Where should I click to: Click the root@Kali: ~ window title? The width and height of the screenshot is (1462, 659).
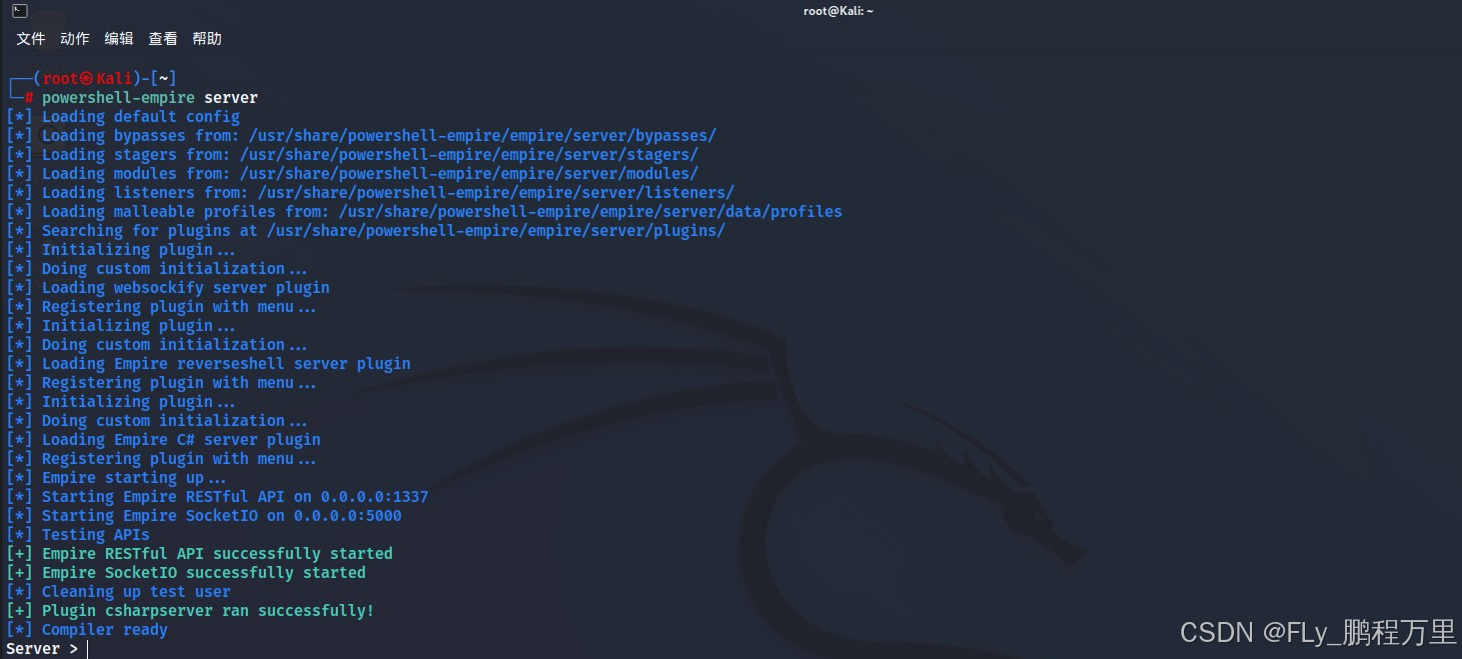(x=838, y=11)
